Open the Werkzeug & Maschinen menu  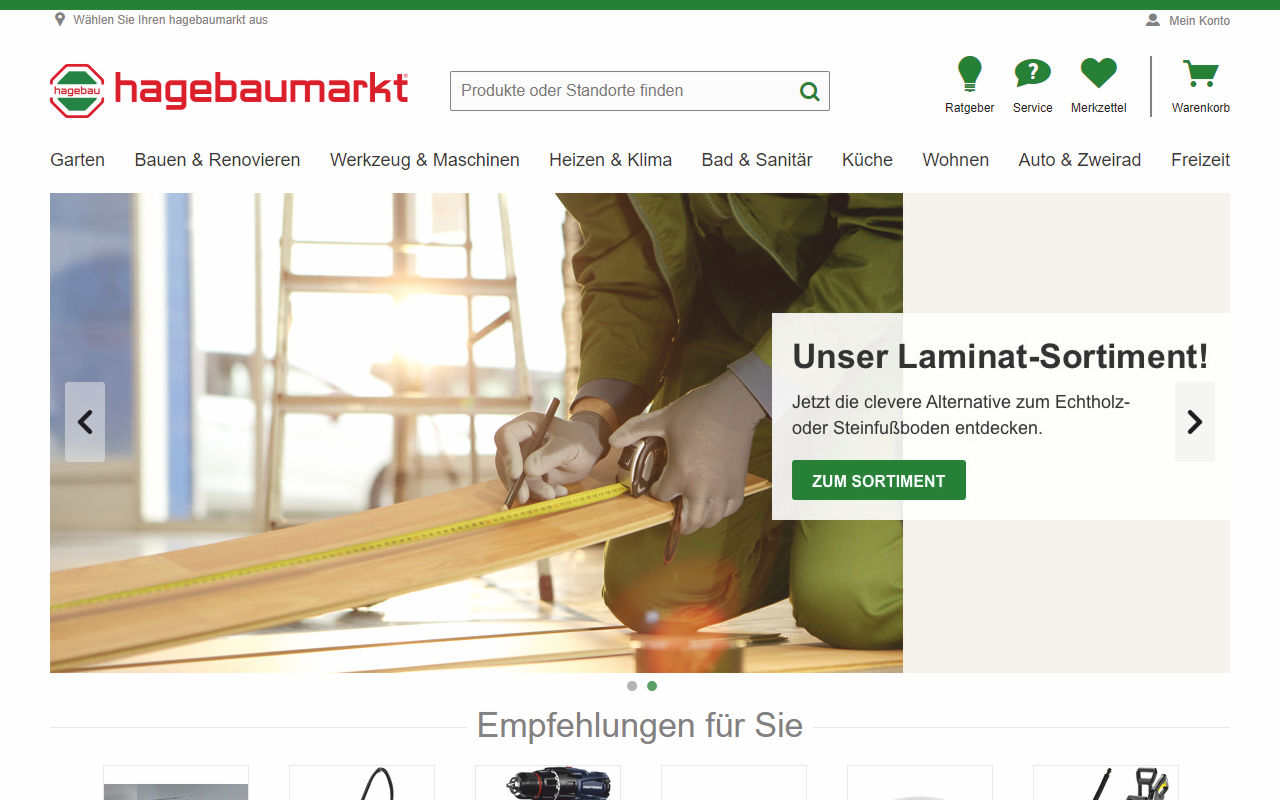click(x=425, y=160)
